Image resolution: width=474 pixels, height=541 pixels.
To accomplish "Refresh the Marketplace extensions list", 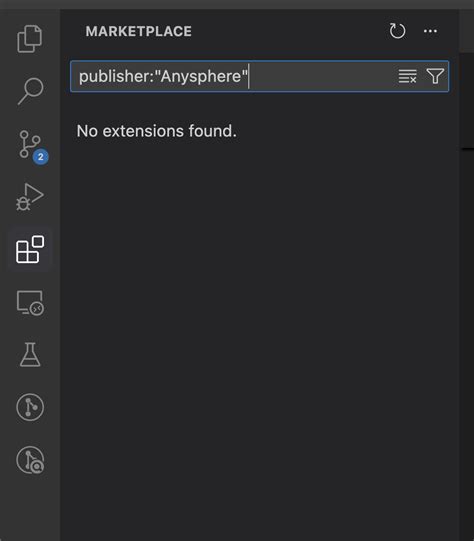I will pos(397,31).
